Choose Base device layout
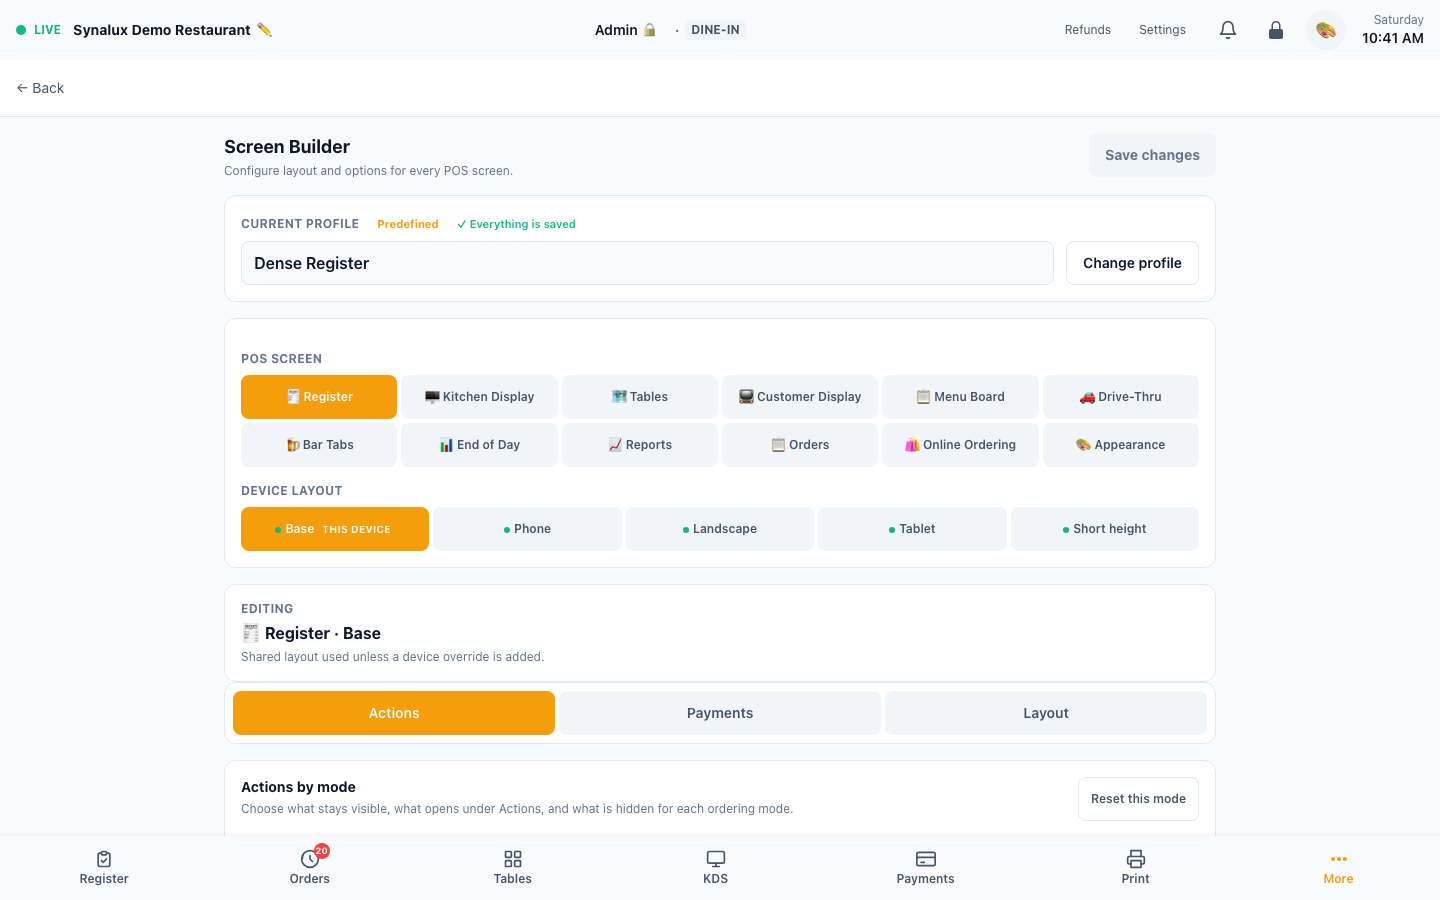 click(x=335, y=529)
